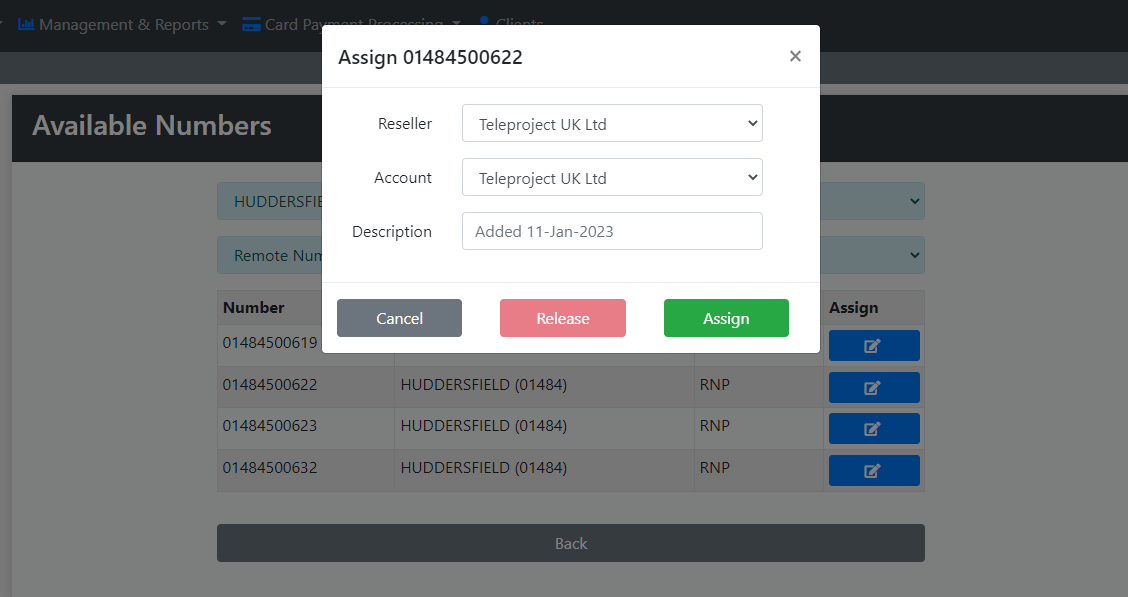1128x597 pixels.
Task: Click HUDDERSFIELD (01484) in 01484500622 row
Action: [x=483, y=385]
